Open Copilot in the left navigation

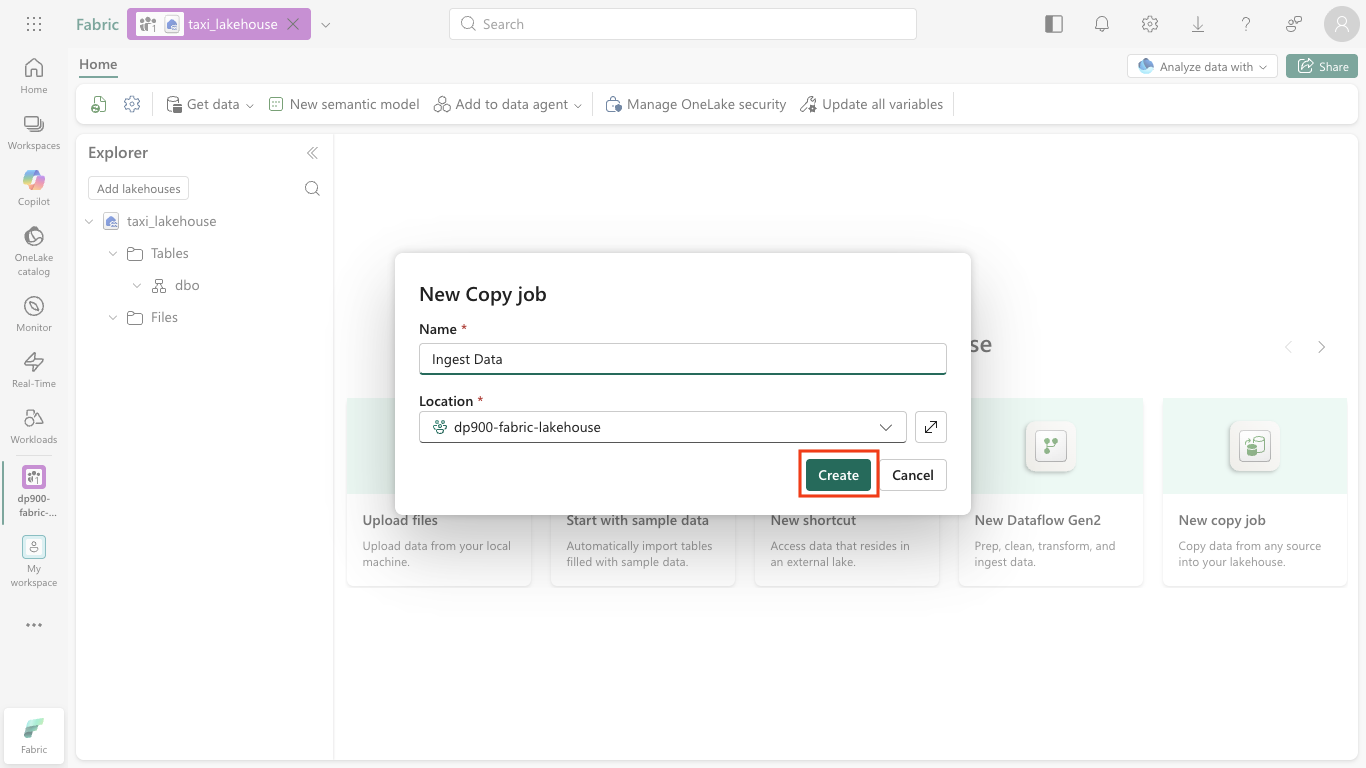tap(34, 187)
